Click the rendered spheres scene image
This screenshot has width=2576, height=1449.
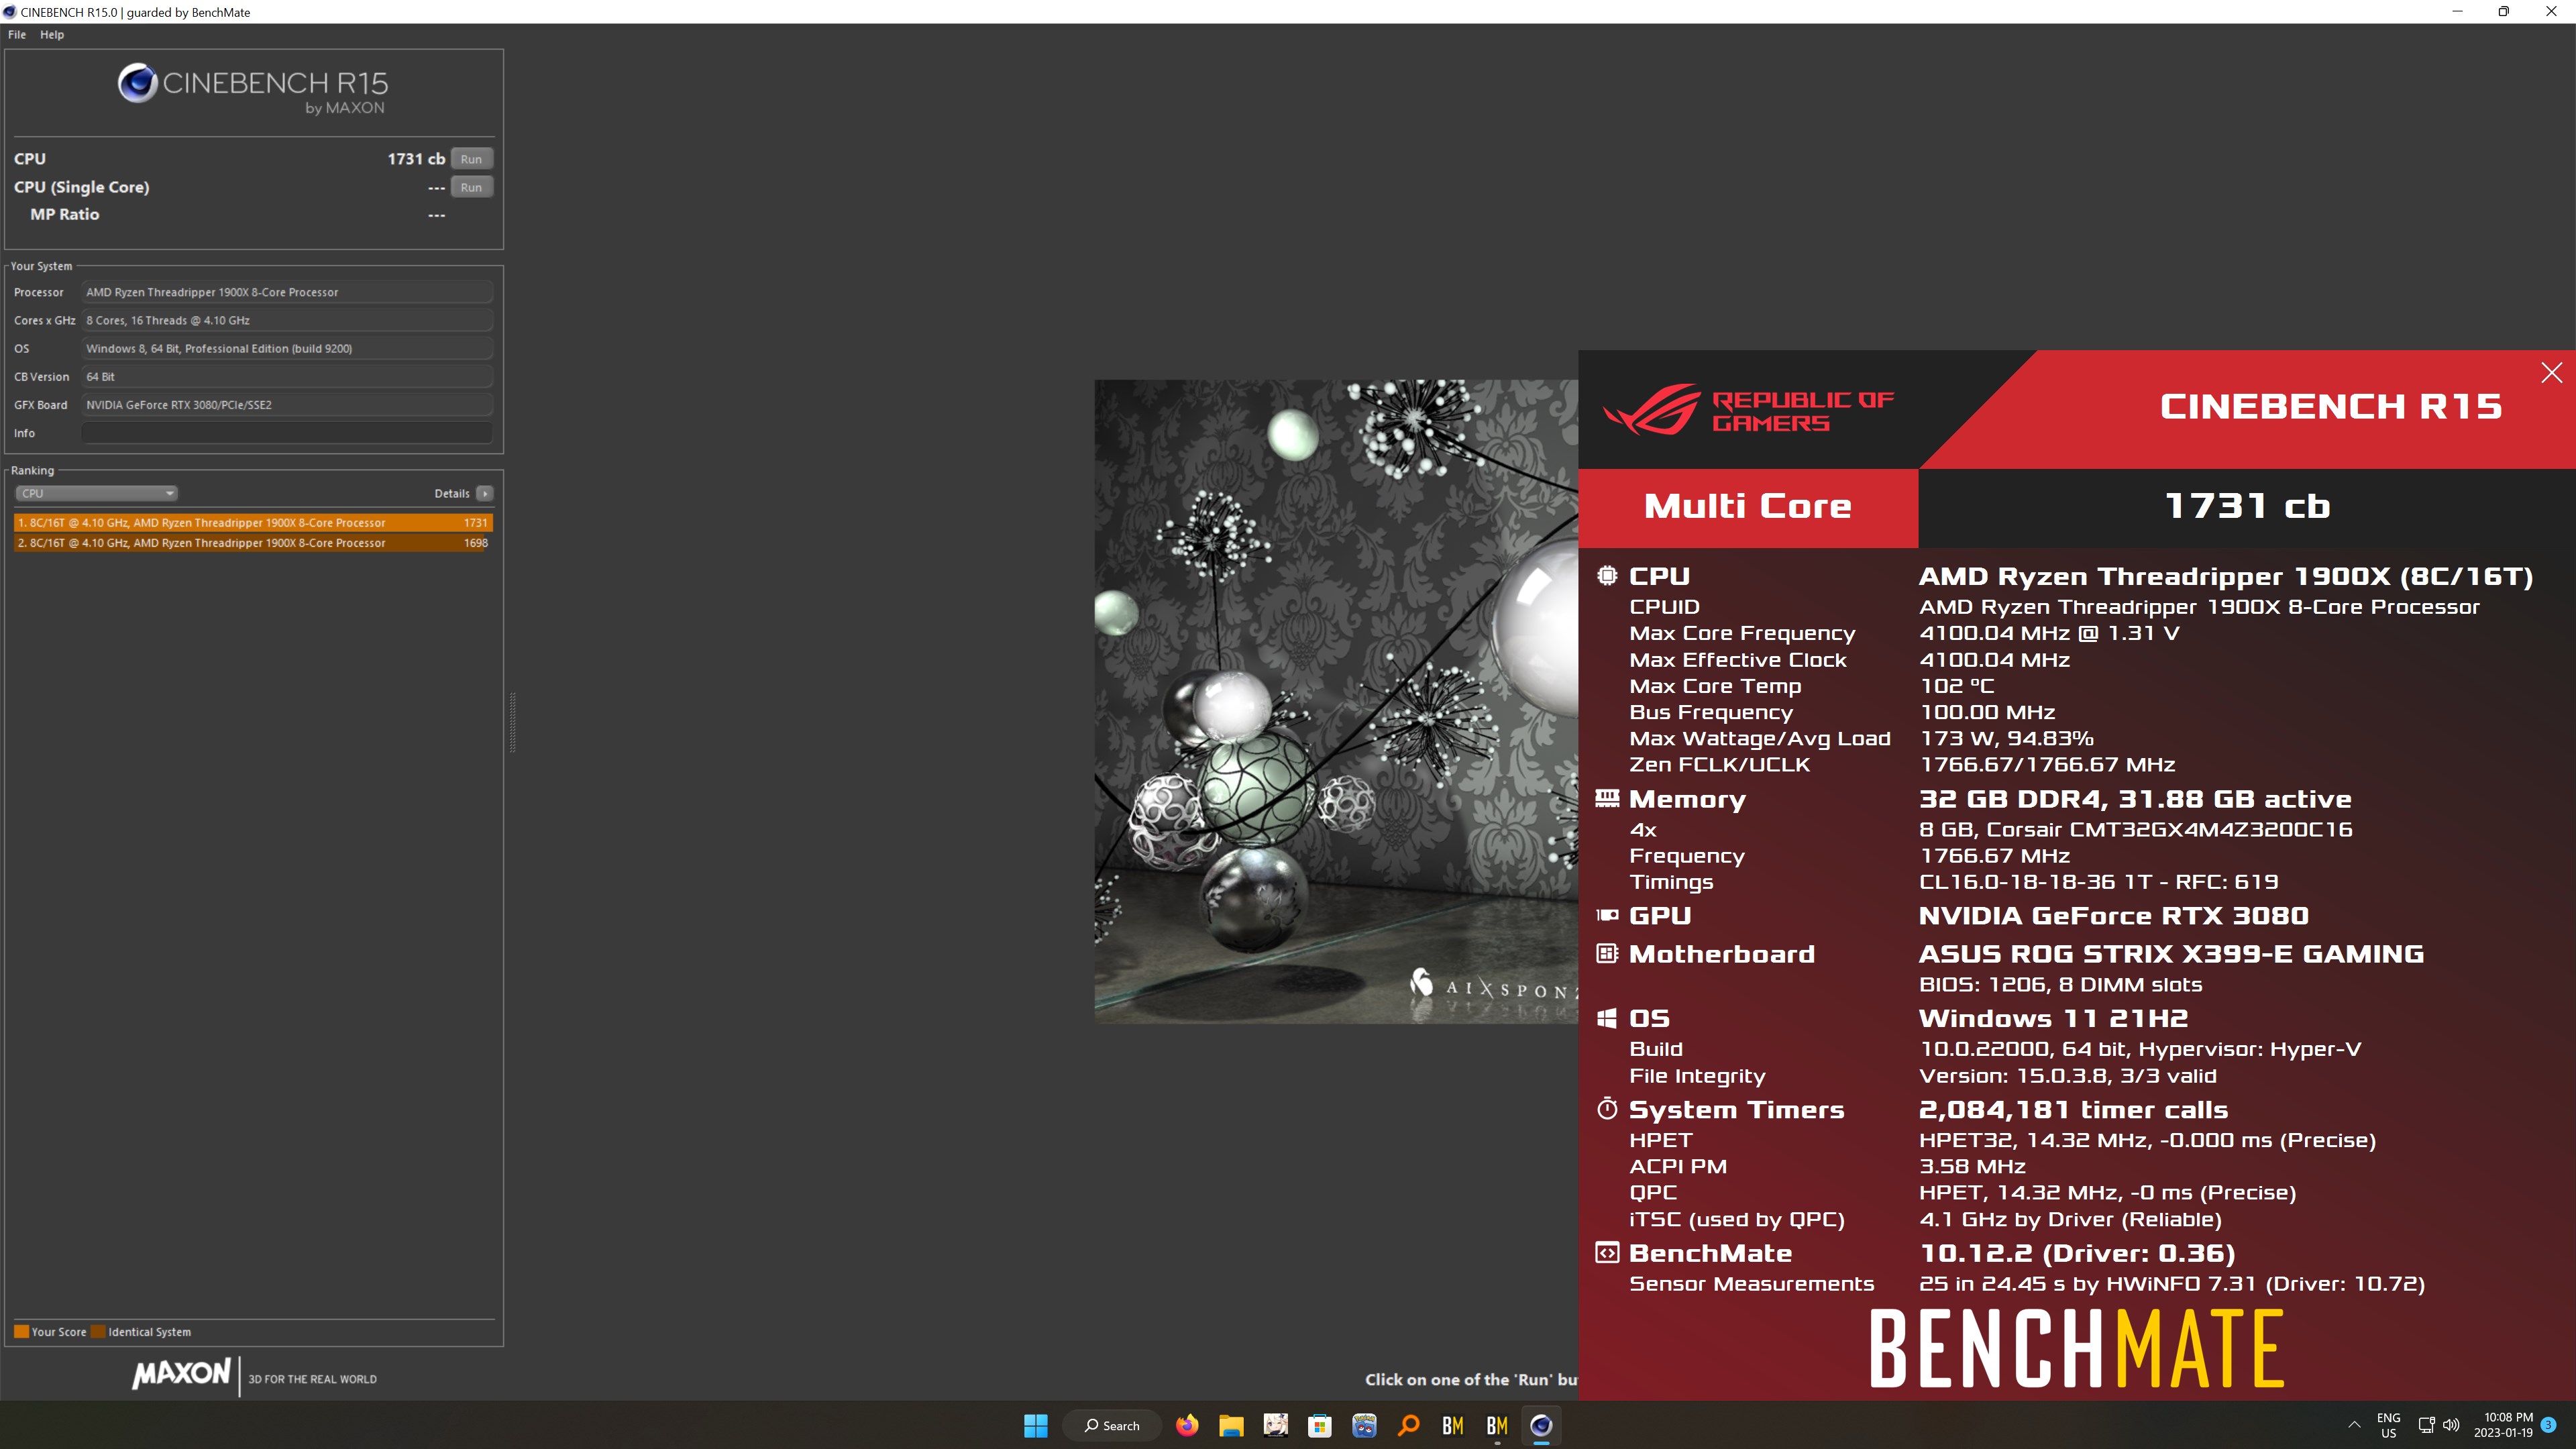click(x=1336, y=701)
